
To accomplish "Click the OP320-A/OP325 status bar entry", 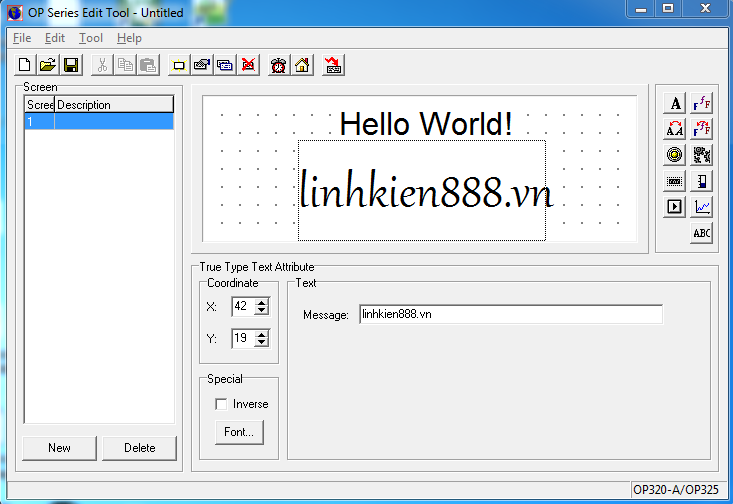I will coord(676,490).
